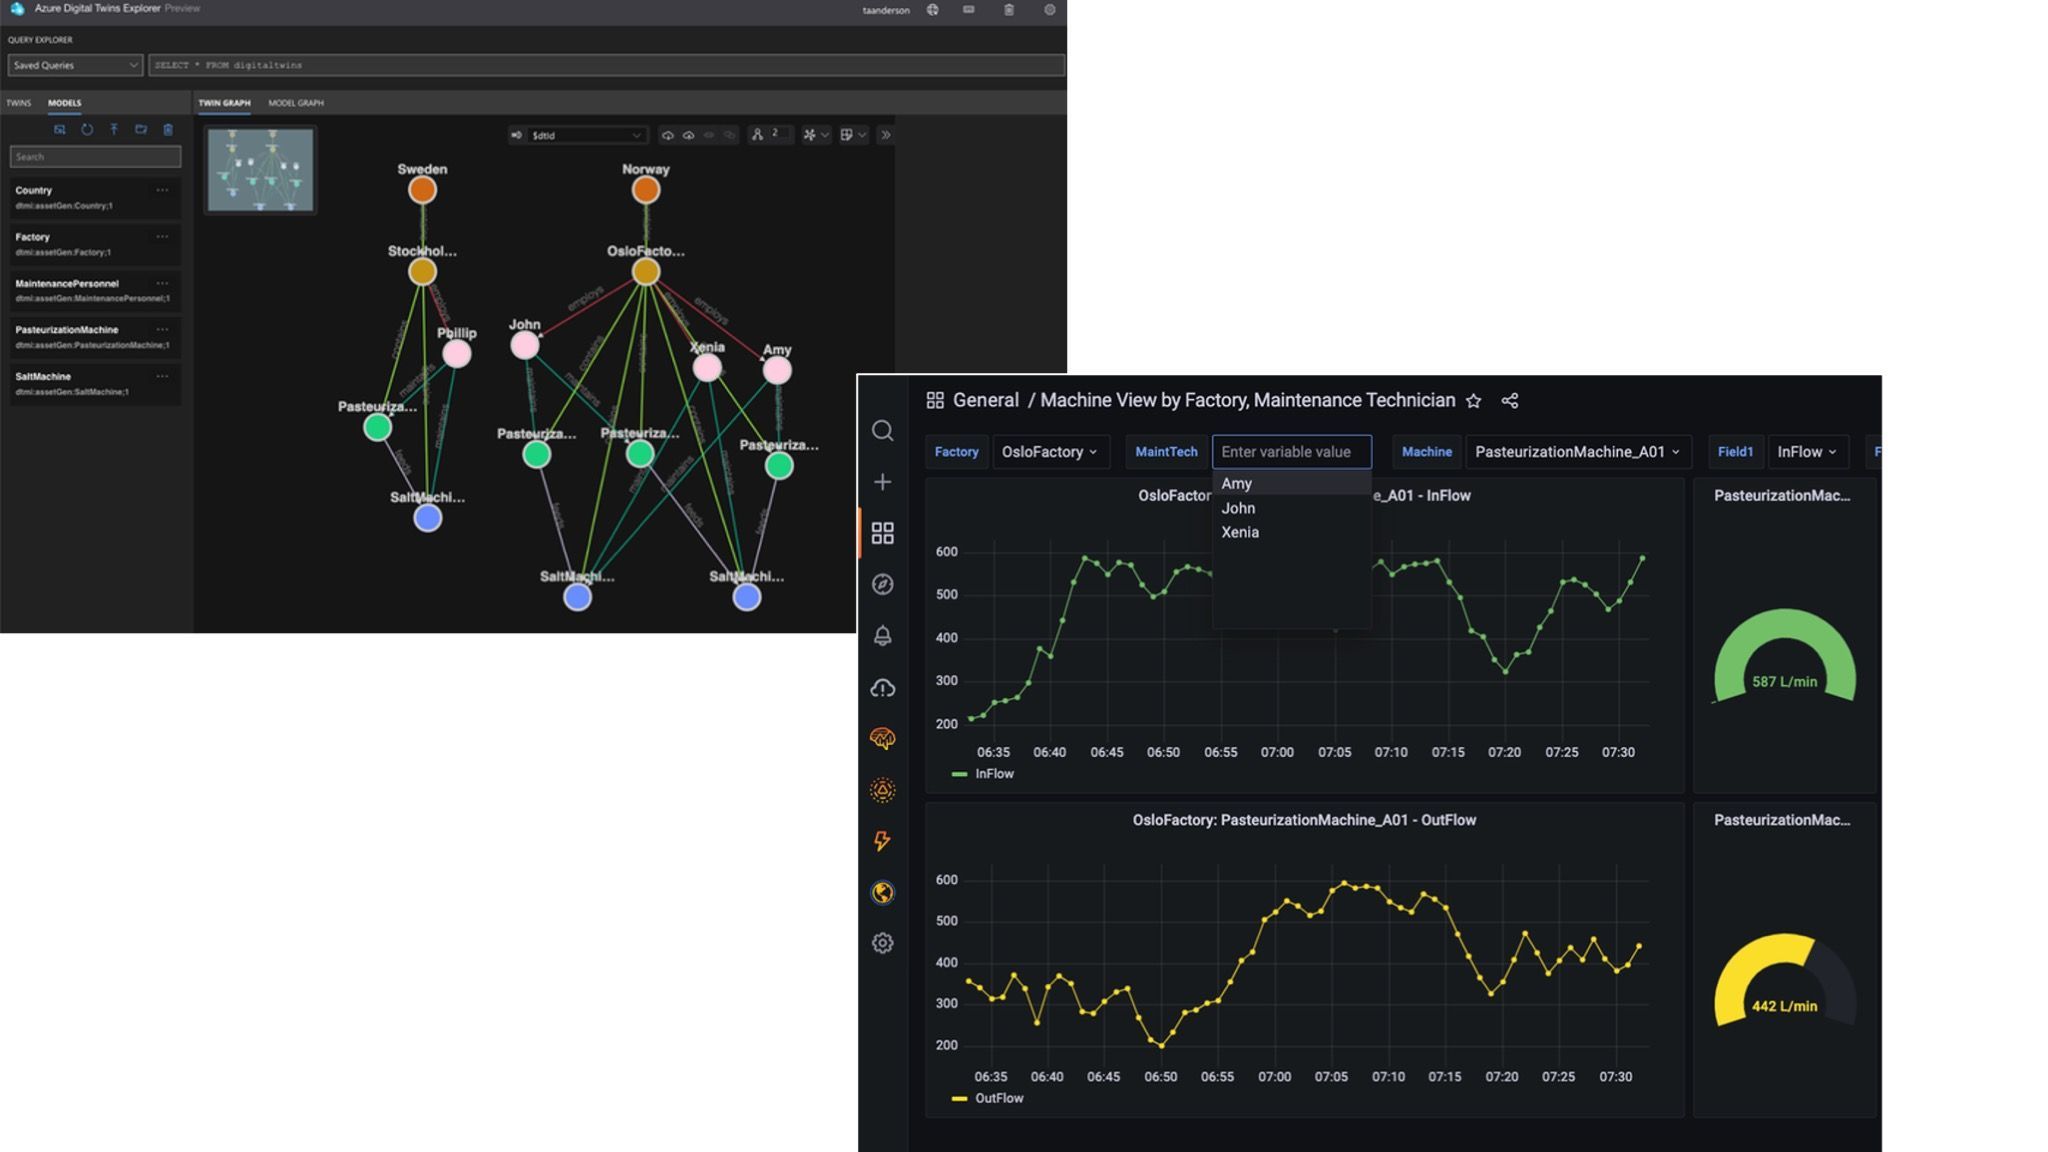This screenshot has width=2048, height=1152.
Task: Click the share dashboard icon
Action: click(1510, 401)
